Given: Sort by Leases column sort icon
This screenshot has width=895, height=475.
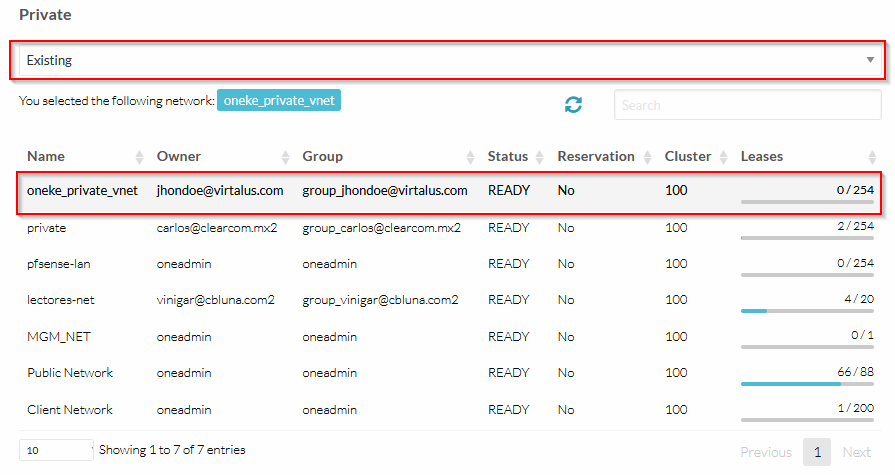Looking at the screenshot, I should (x=872, y=157).
